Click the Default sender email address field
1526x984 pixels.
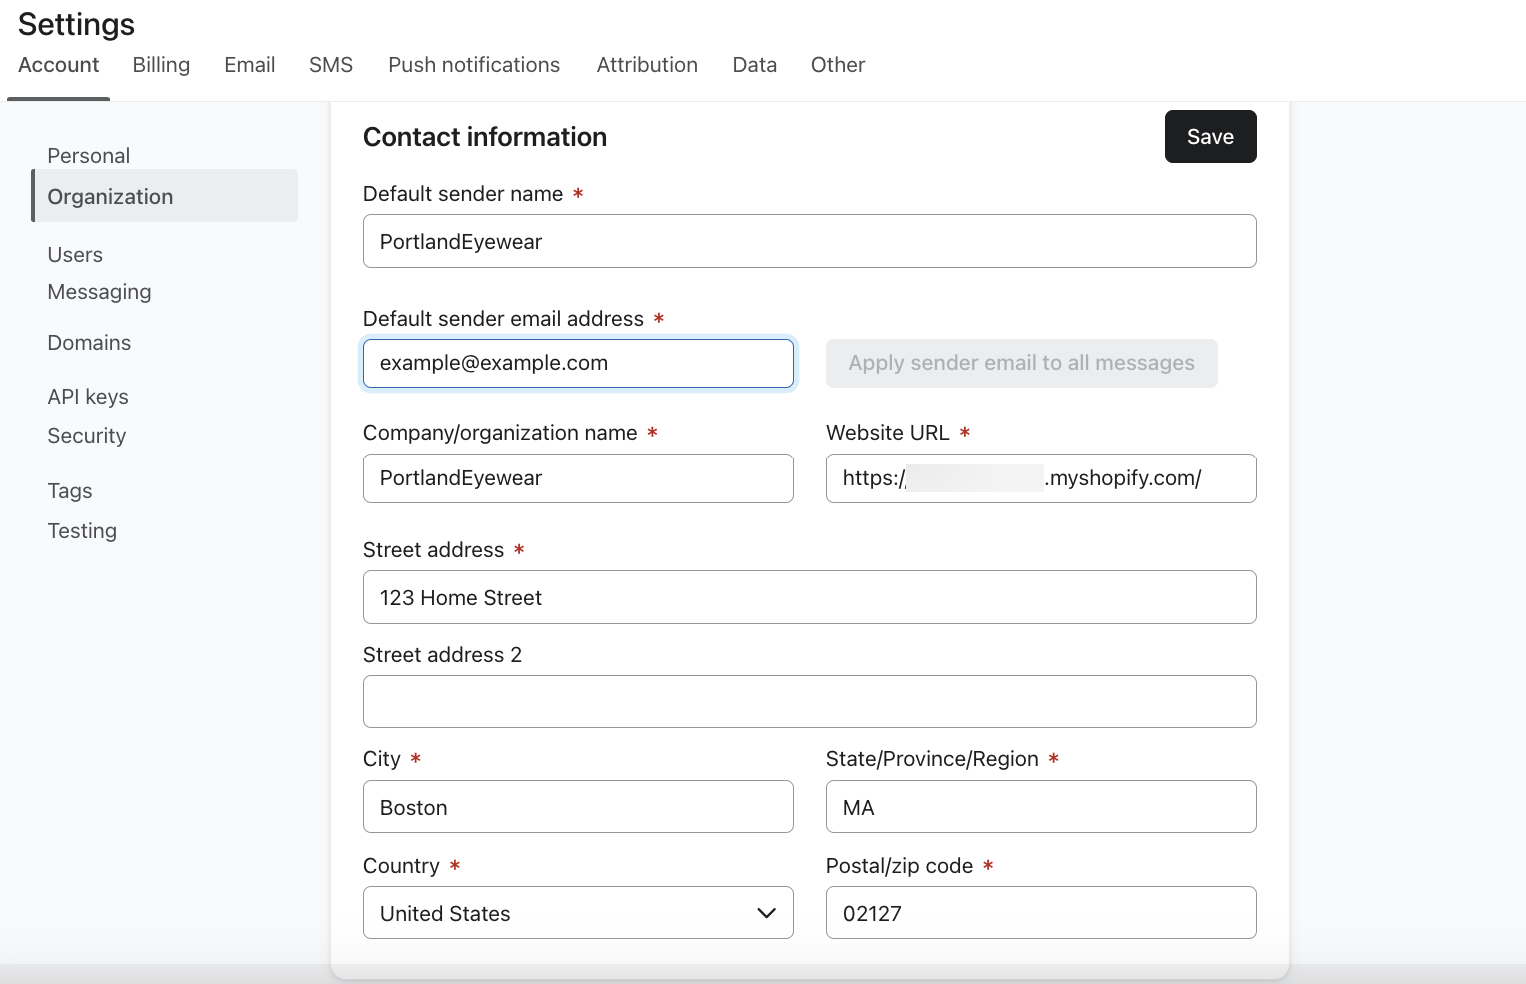[578, 363]
